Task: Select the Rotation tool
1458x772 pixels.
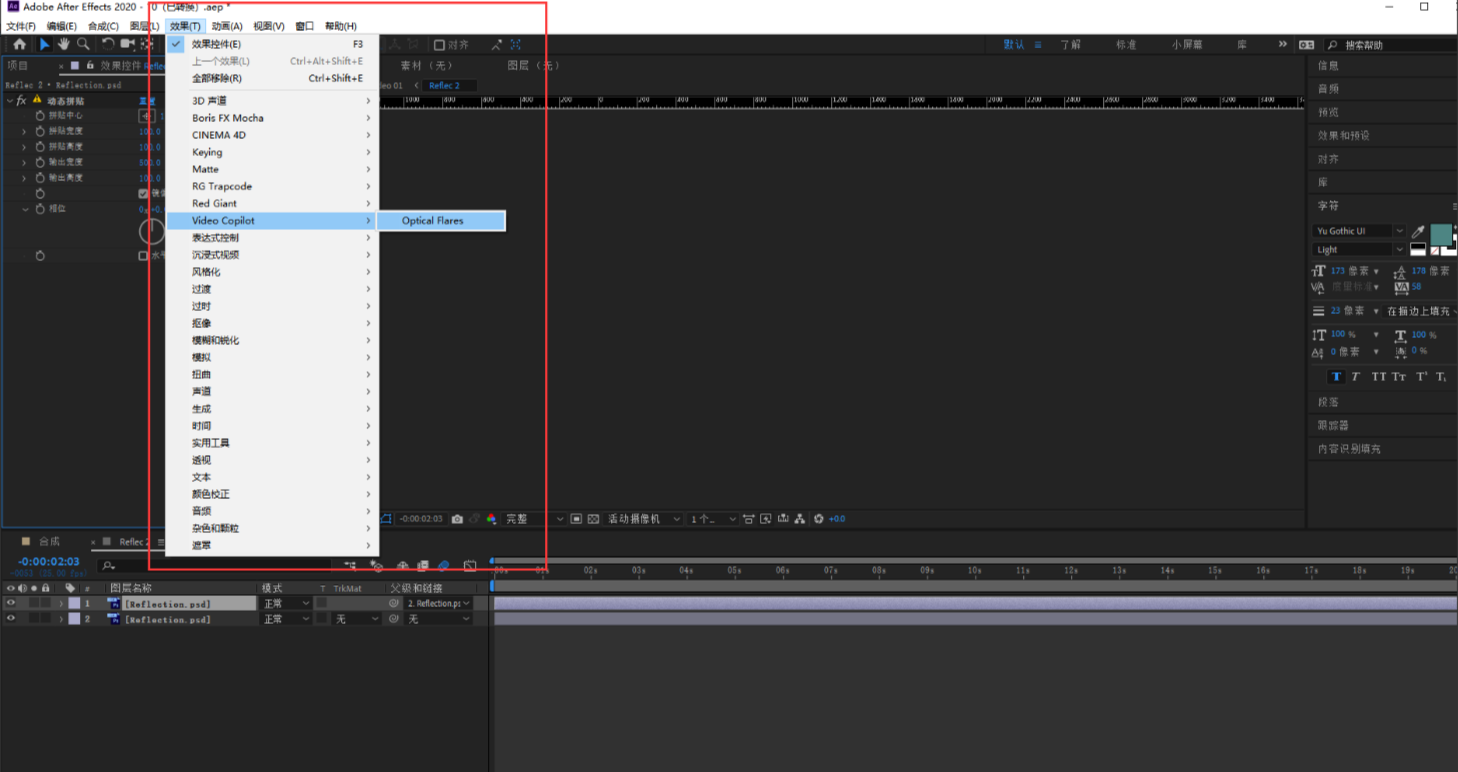Action: click(108, 45)
